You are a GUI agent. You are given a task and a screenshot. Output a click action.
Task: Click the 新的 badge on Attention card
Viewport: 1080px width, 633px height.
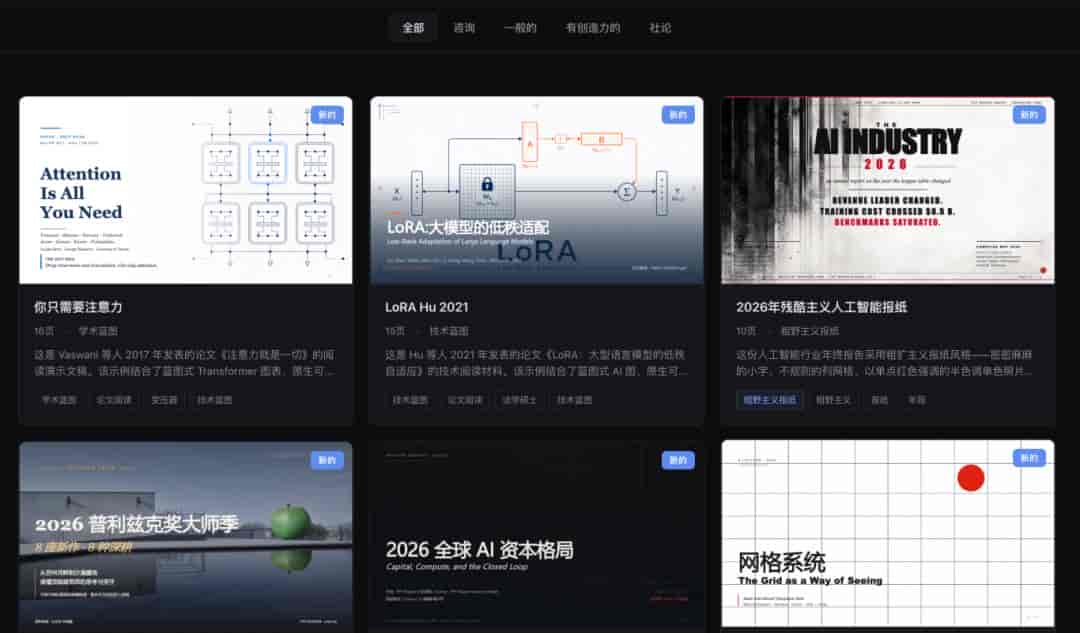click(327, 115)
